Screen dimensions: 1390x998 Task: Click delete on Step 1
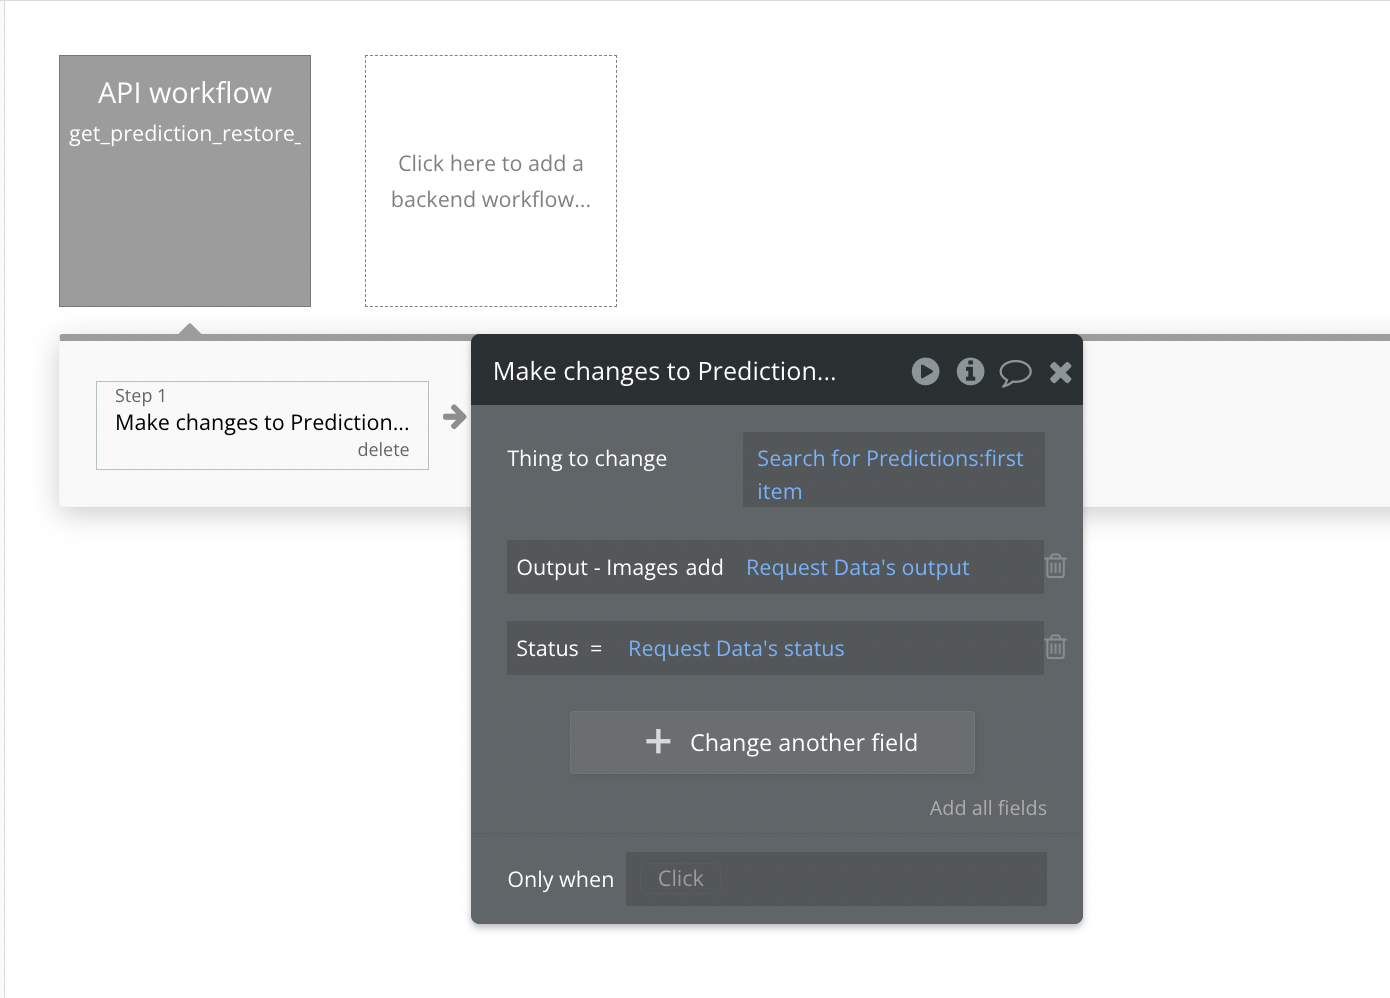tap(383, 450)
